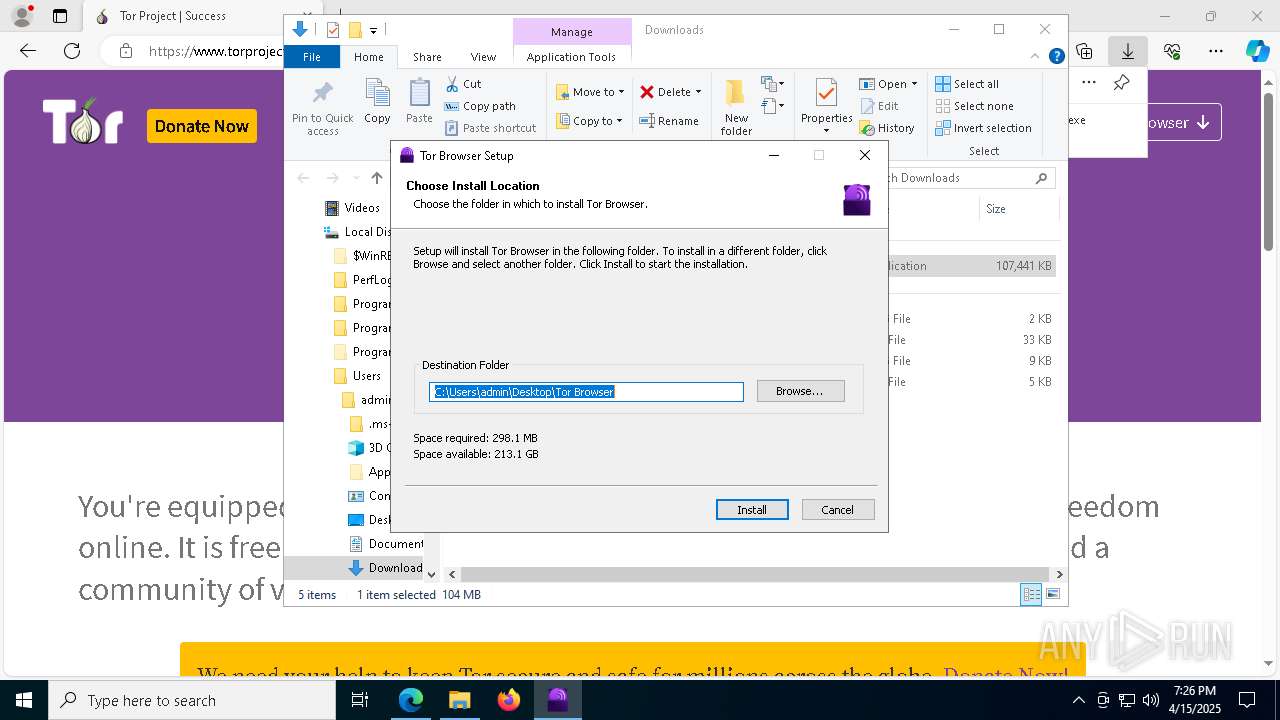The width and height of the screenshot is (1280, 720).
Task: Click Select none in ribbon
Action: pyautogui.click(x=974, y=106)
